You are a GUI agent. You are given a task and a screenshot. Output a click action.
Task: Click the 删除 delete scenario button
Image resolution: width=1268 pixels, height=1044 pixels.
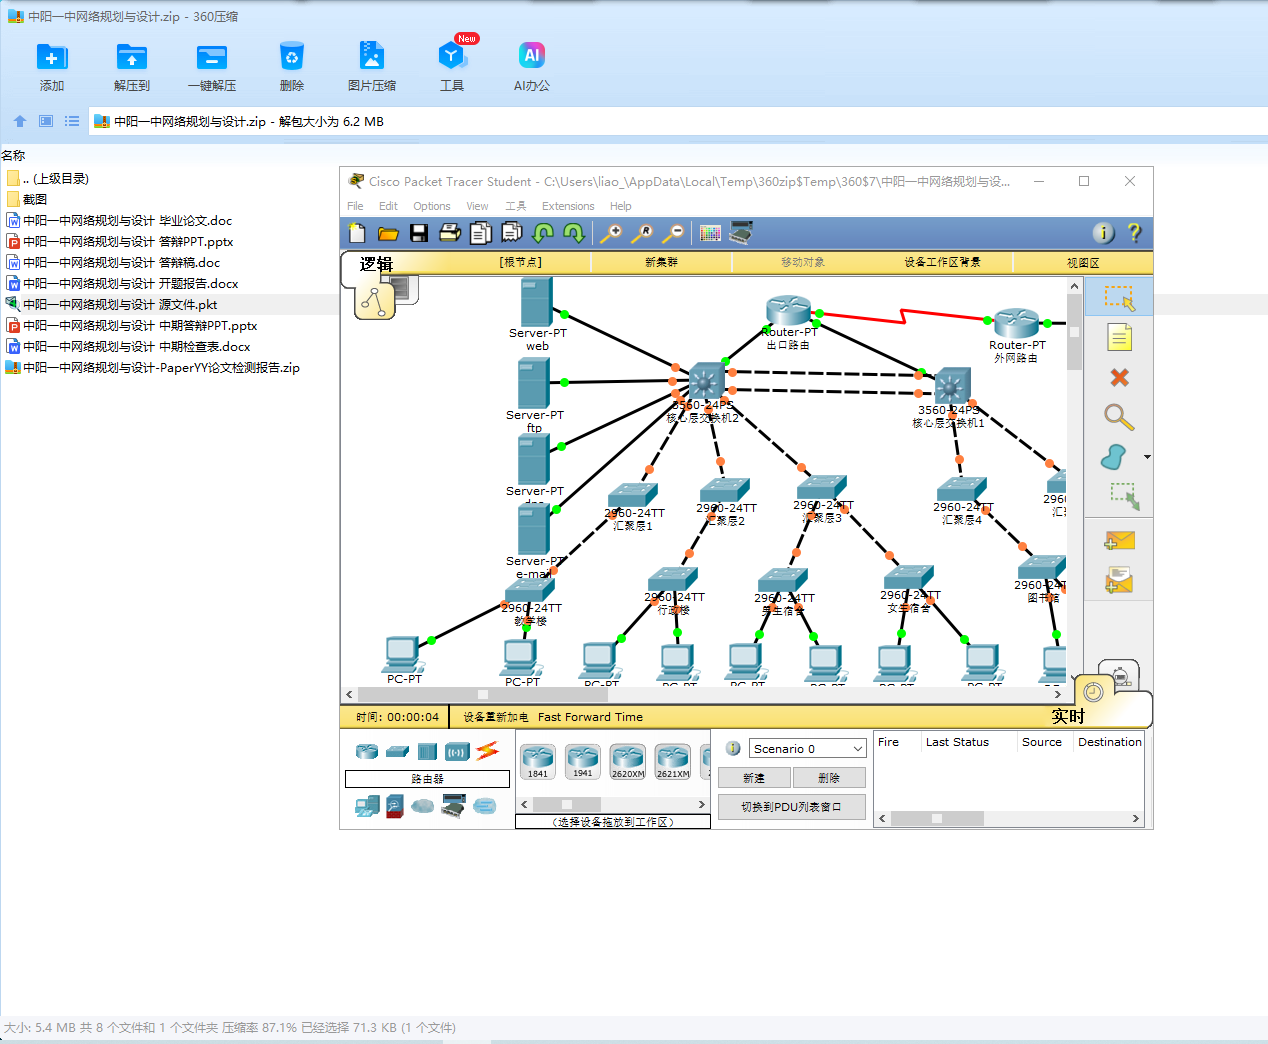click(x=829, y=778)
